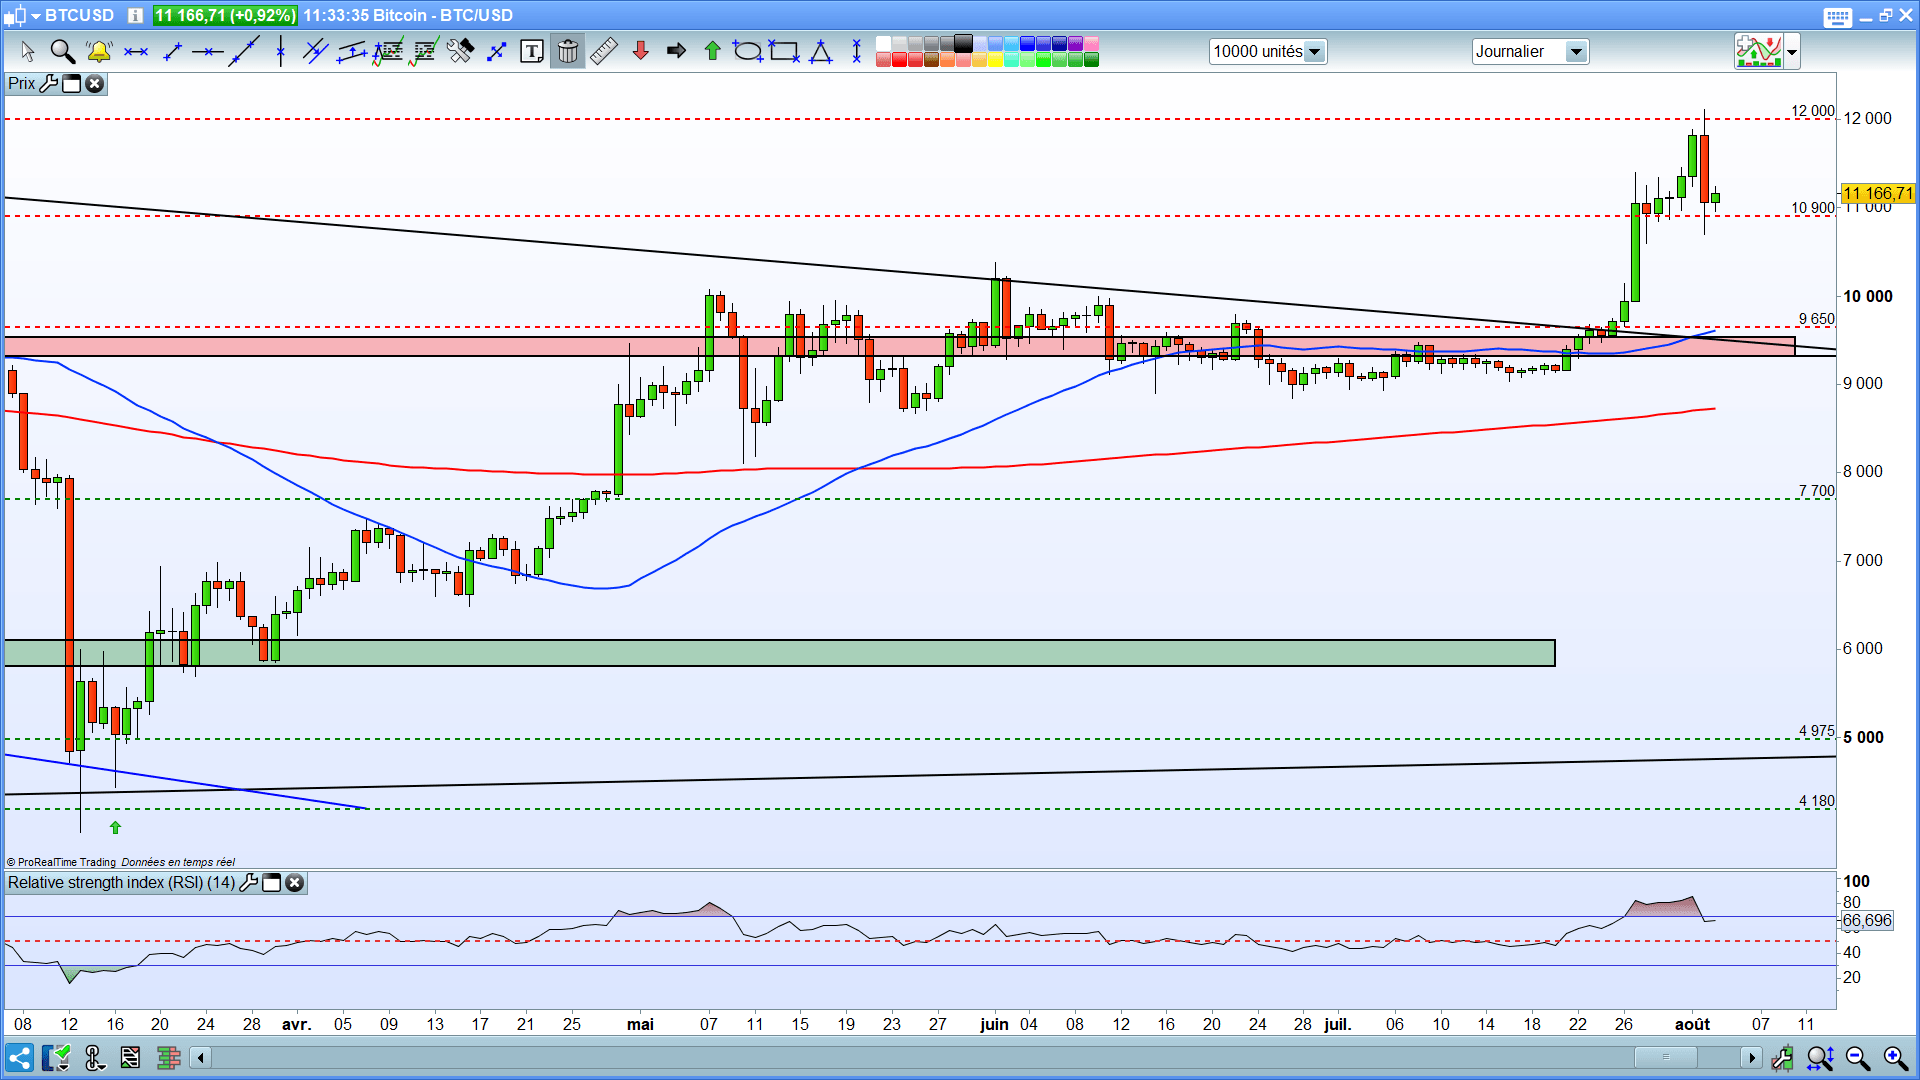Select the vertical line drawing tool

pyautogui.click(x=281, y=51)
